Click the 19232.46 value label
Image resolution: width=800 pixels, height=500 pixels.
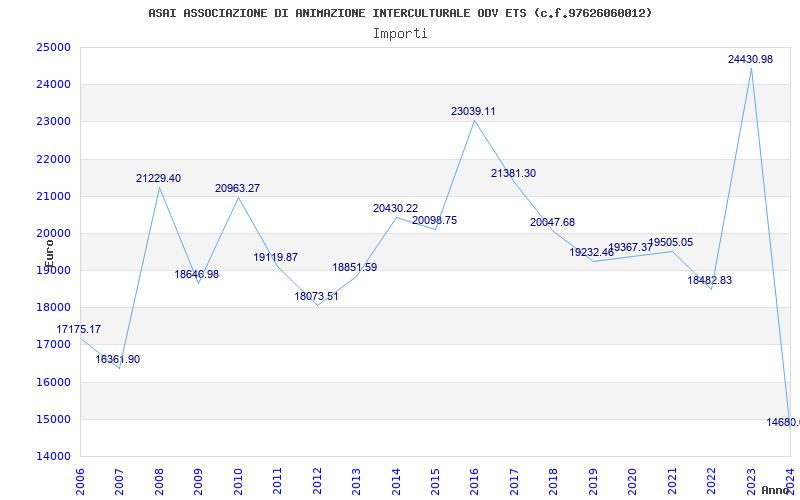[592, 252]
